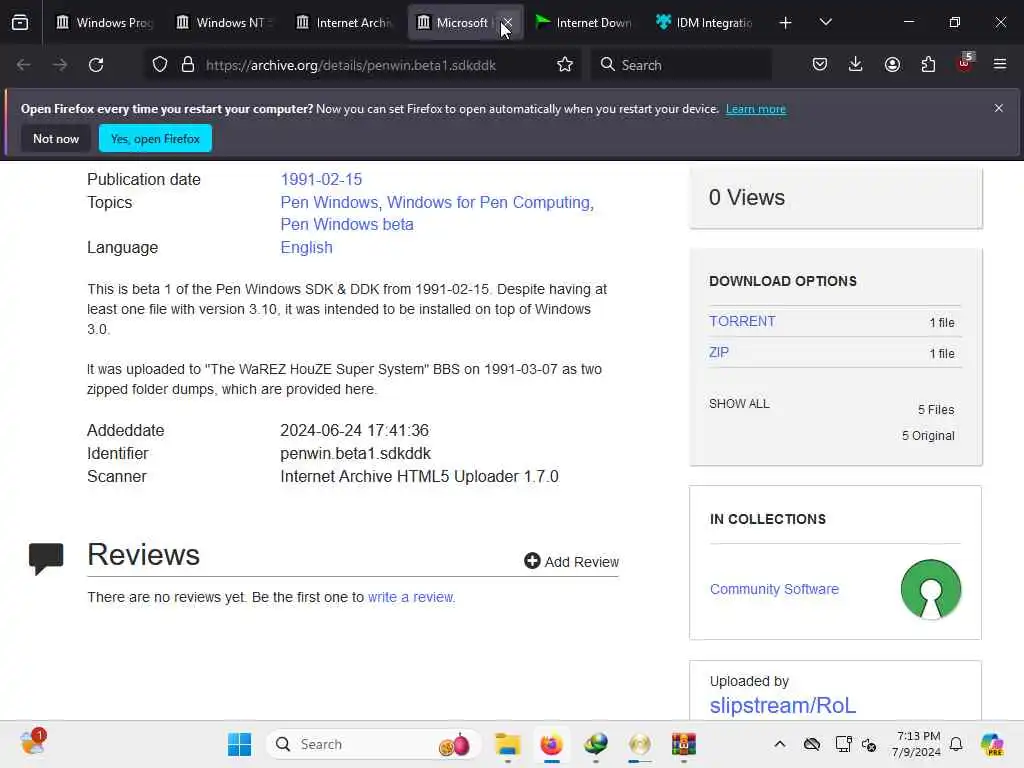Click the Firefox Search box
Screen dimensions: 1024x768
(682, 65)
